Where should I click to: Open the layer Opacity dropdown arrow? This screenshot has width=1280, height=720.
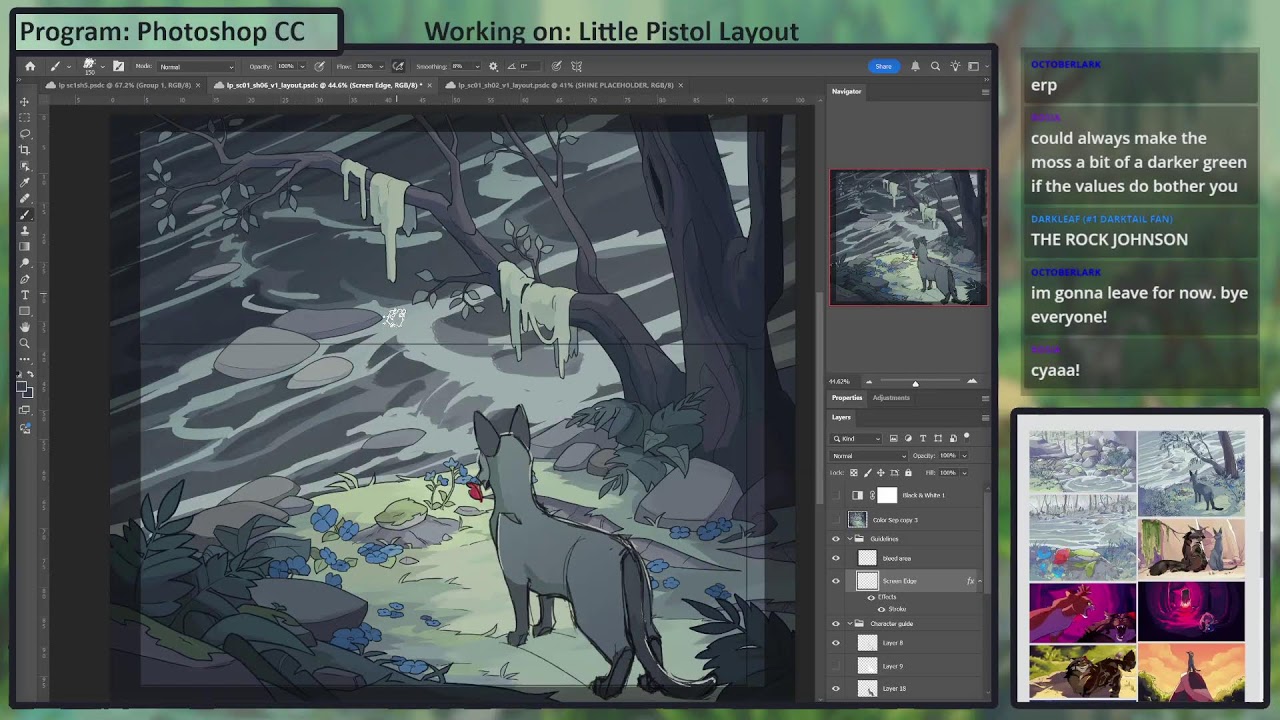[964, 456]
